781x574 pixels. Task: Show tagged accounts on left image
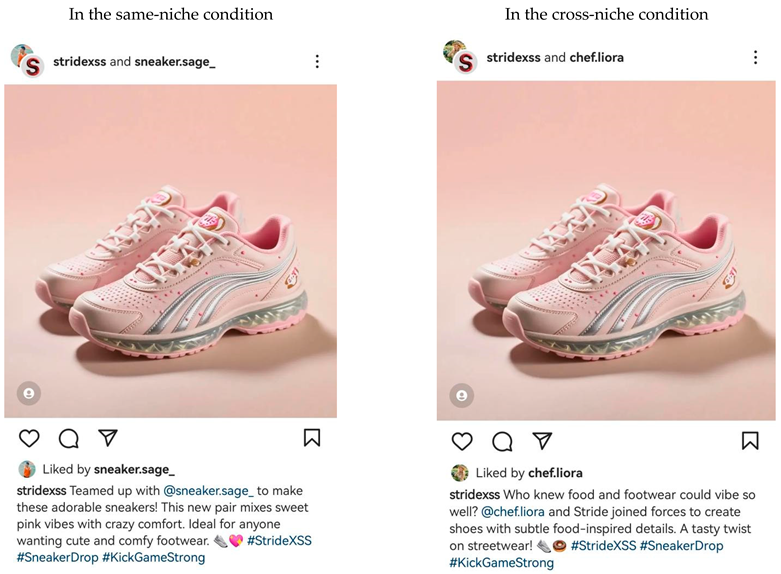coord(28,395)
